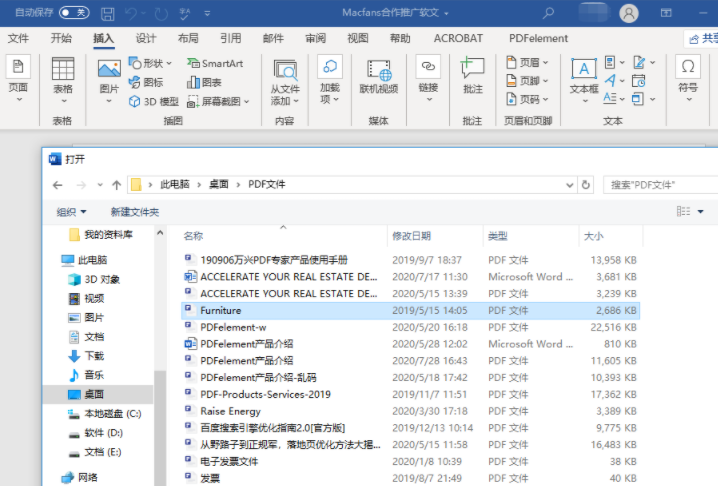Image resolution: width=718 pixels, height=486 pixels.
Task: Click 桌面 in the address path
Action: click(219, 184)
